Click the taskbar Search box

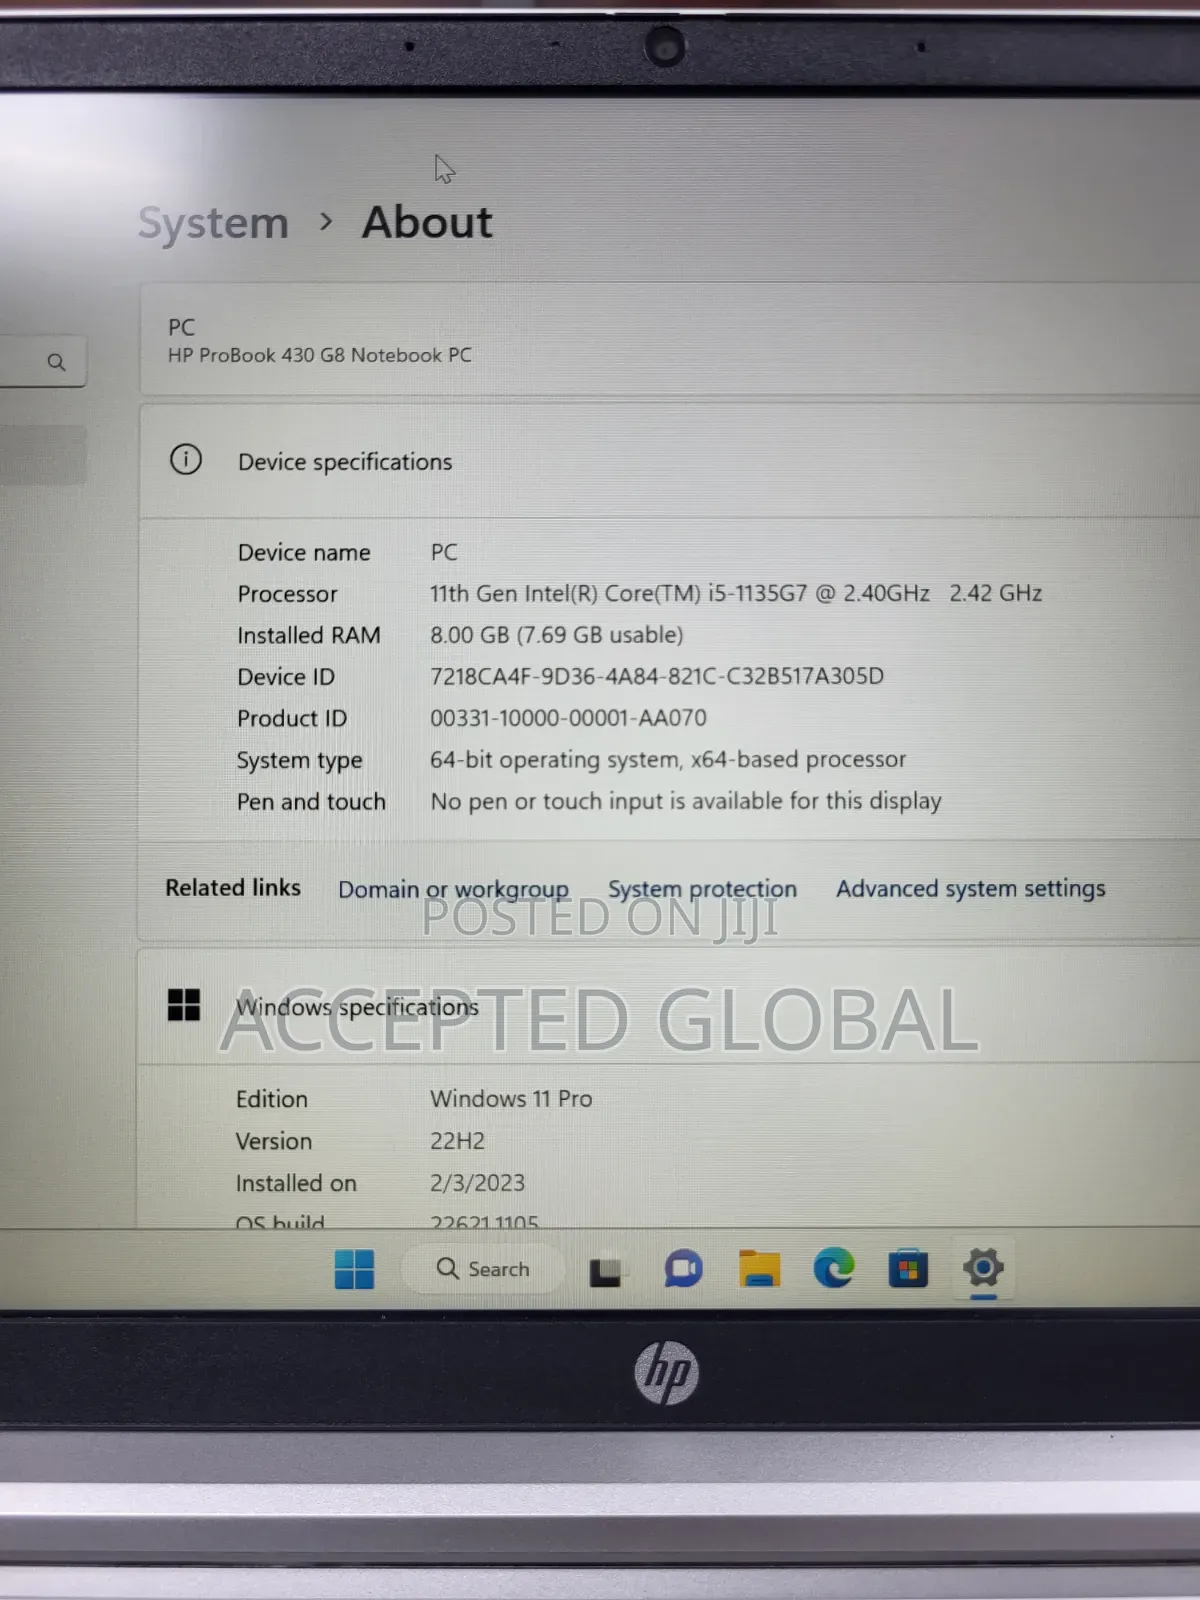point(483,1269)
